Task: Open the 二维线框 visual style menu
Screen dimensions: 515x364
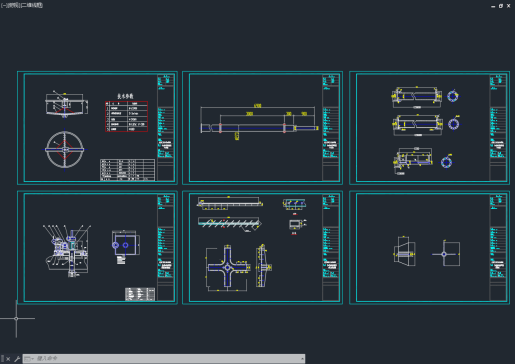Action: (x=32, y=5)
